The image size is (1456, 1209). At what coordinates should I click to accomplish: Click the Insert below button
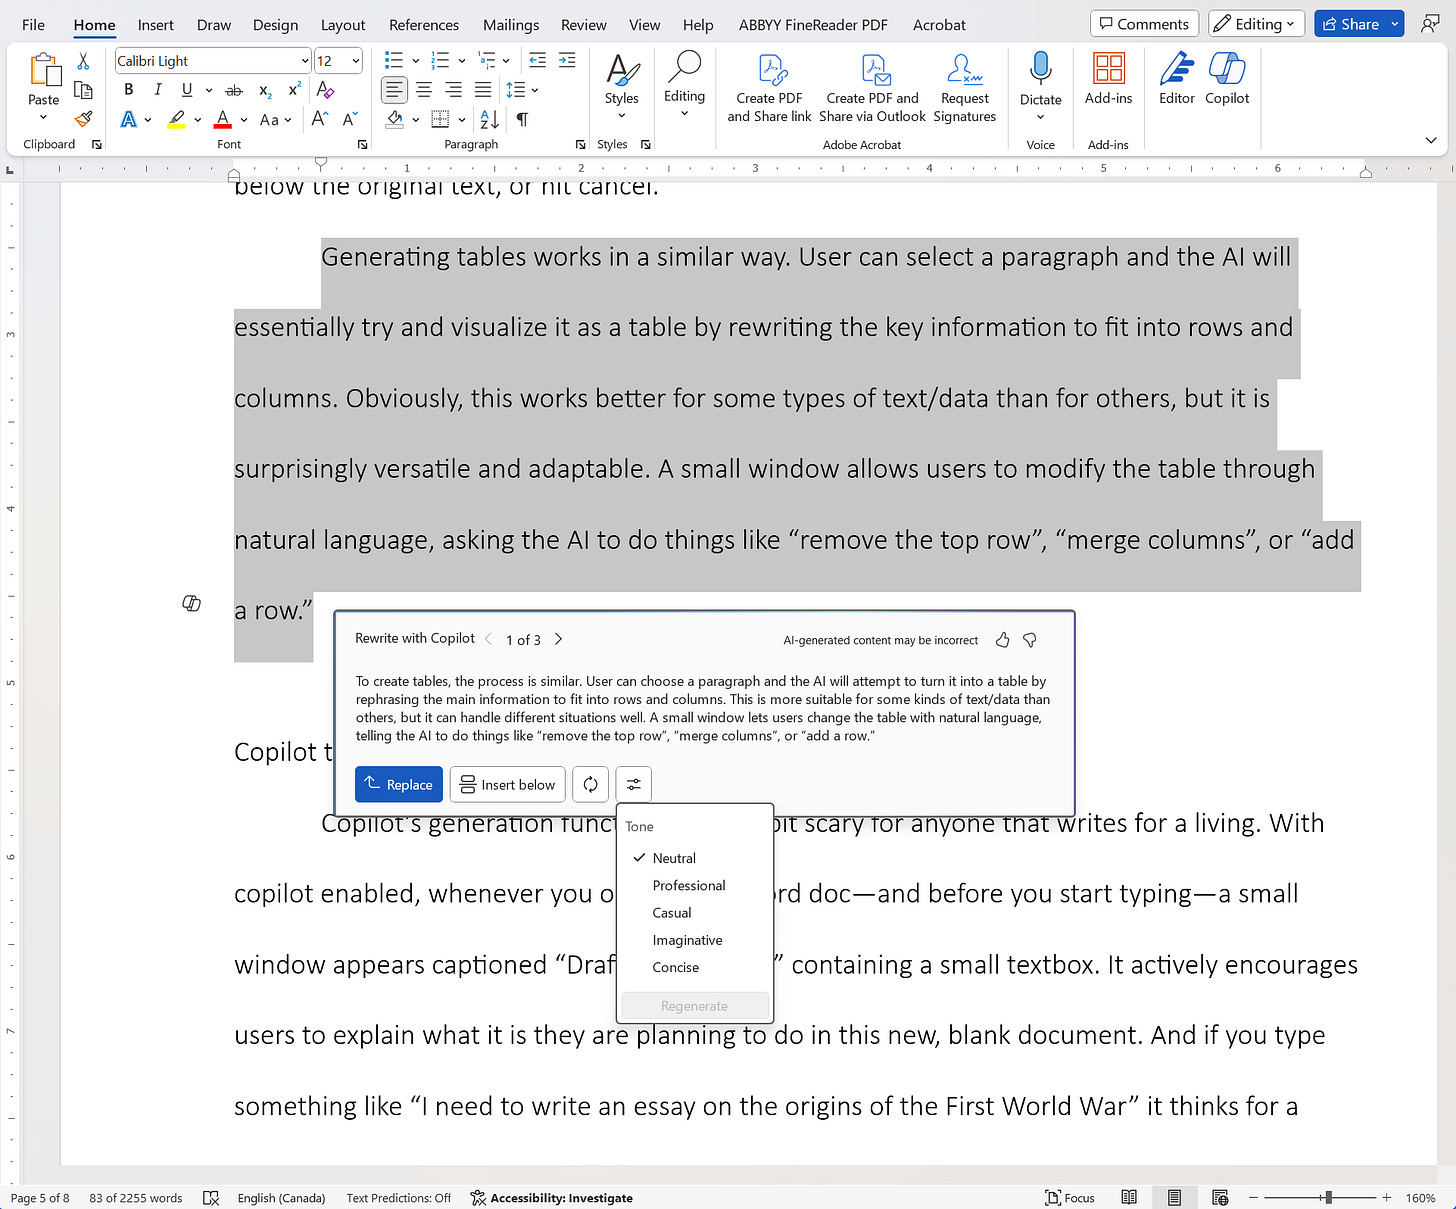pos(508,784)
